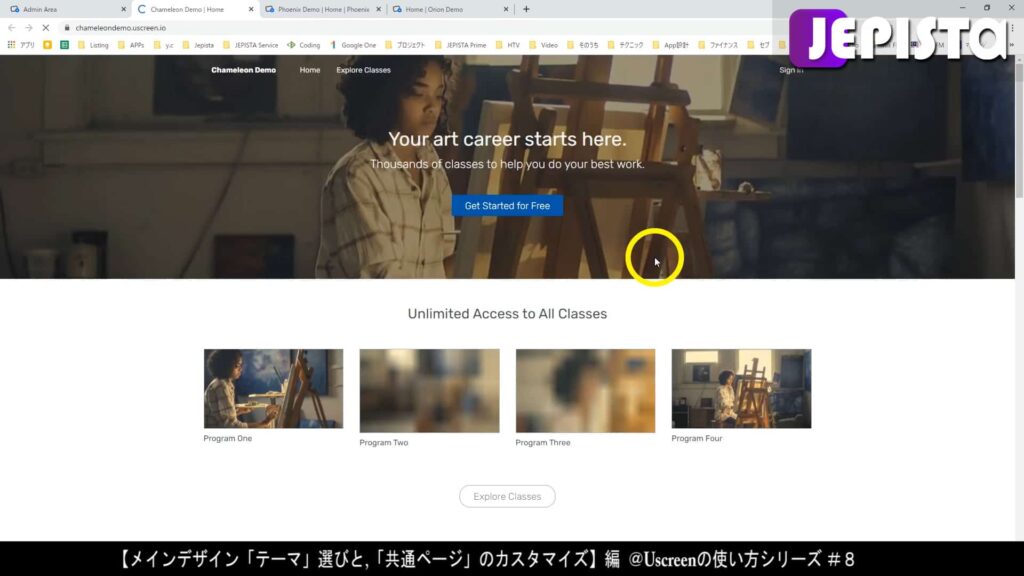Screen dimensions: 1024x576
Task: Click the Sign In link
Action: pyautogui.click(x=791, y=70)
